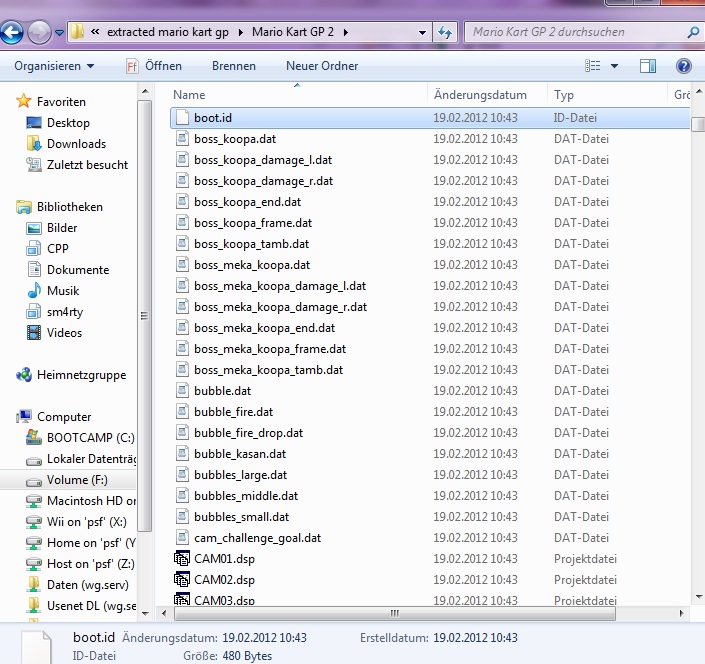The height and width of the screenshot is (664, 705).
Task: Select bubble.dat file icon
Action: [x=182, y=391]
